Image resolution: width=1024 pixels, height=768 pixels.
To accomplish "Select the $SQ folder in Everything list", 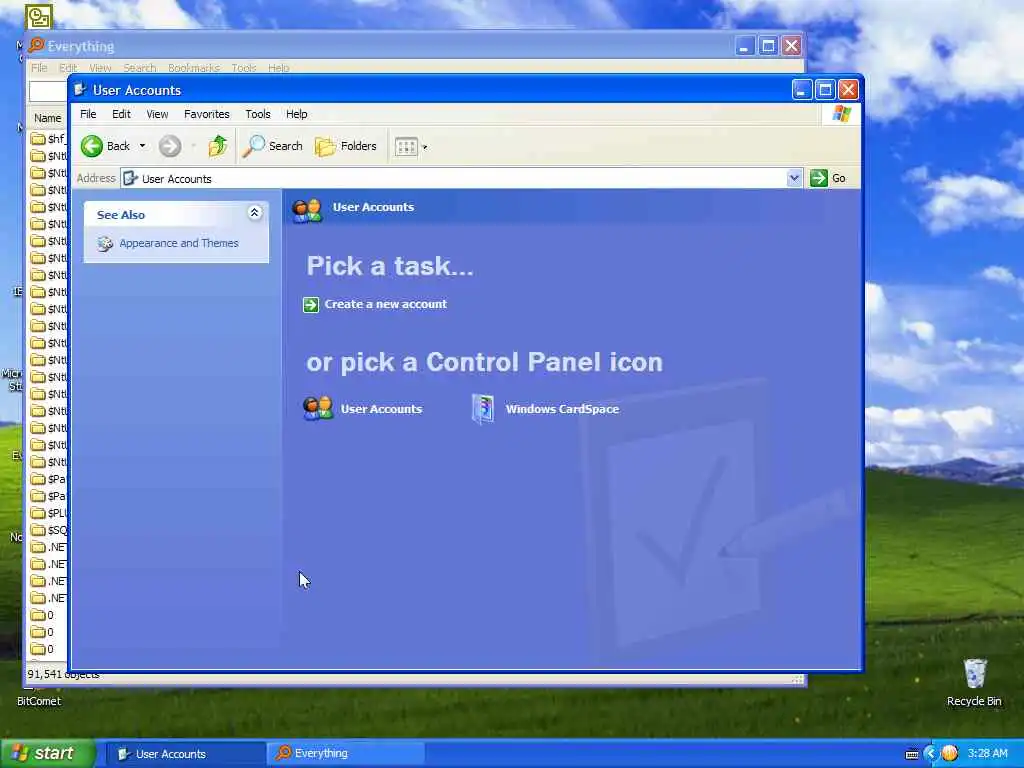I will [x=49, y=530].
